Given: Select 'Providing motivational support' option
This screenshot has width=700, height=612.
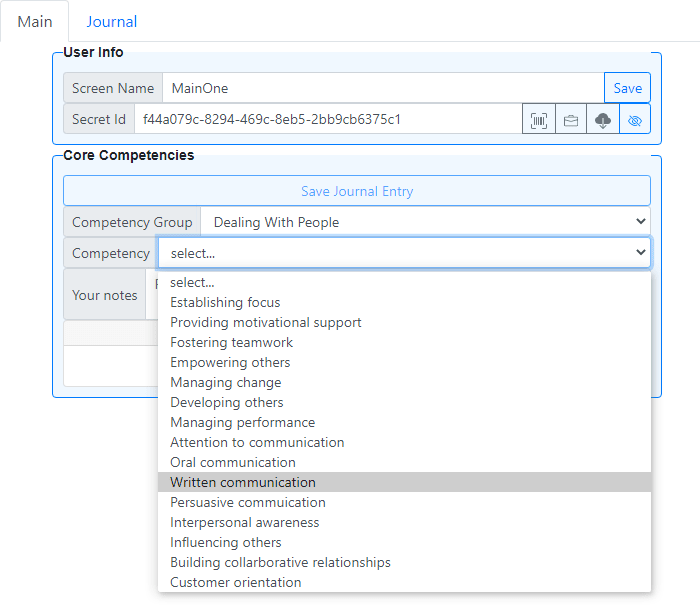Looking at the screenshot, I should 404,323.
